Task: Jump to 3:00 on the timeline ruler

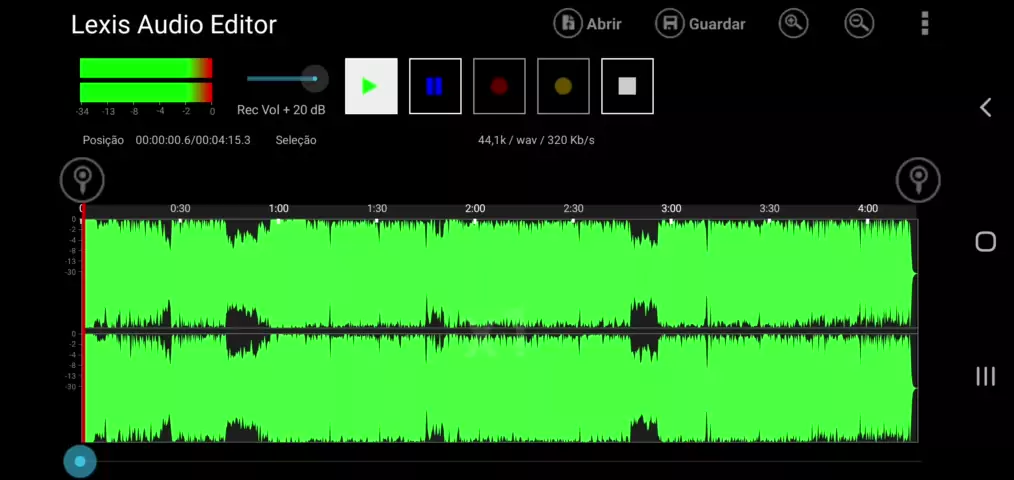Action: click(671, 208)
